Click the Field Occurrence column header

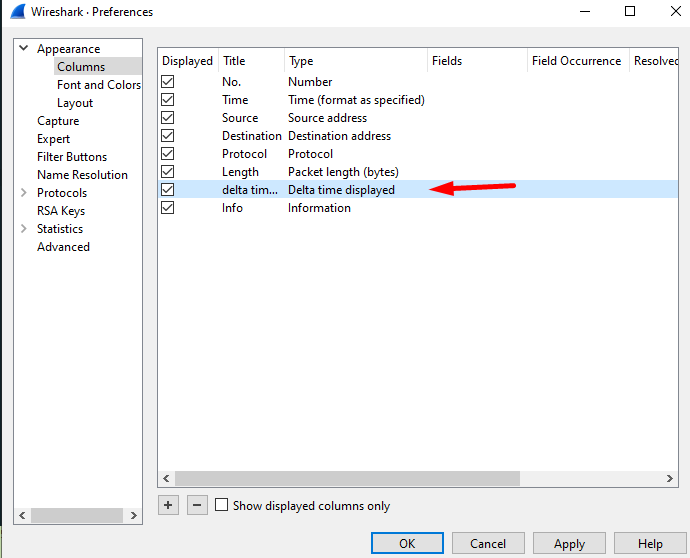pos(576,61)
